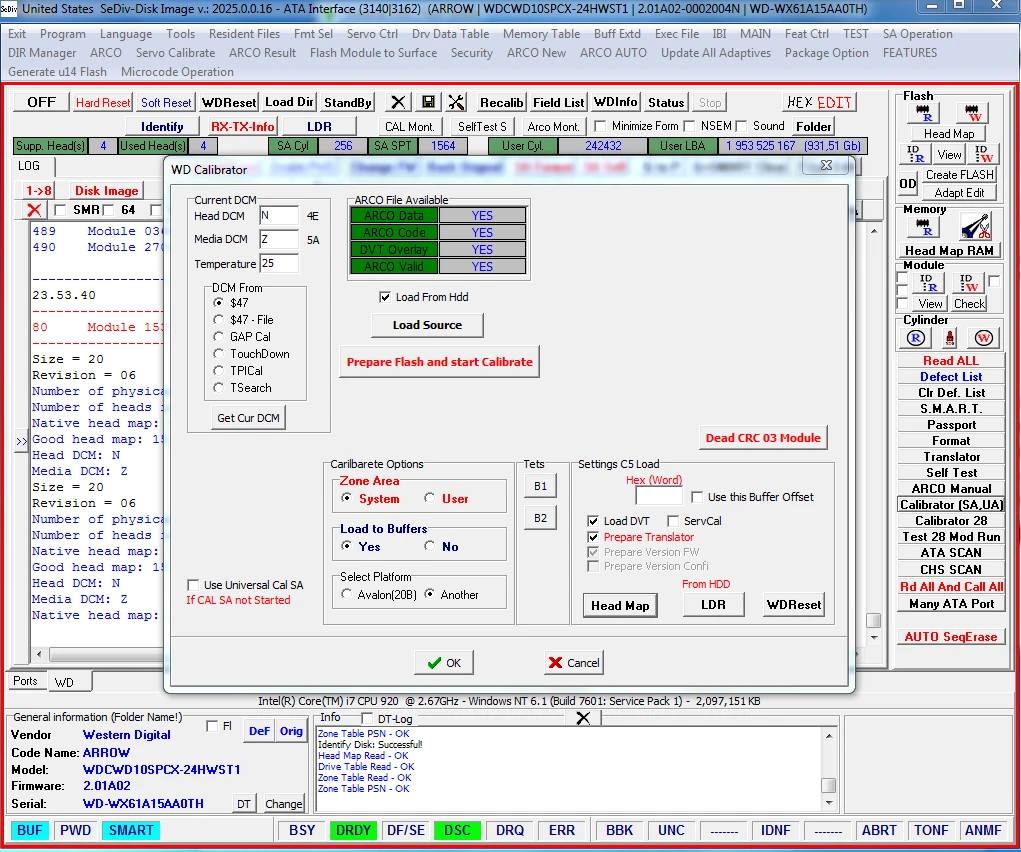Click the Info log scroll down arrow
This screenshot has width=1021, height=852.
(829, 802)
